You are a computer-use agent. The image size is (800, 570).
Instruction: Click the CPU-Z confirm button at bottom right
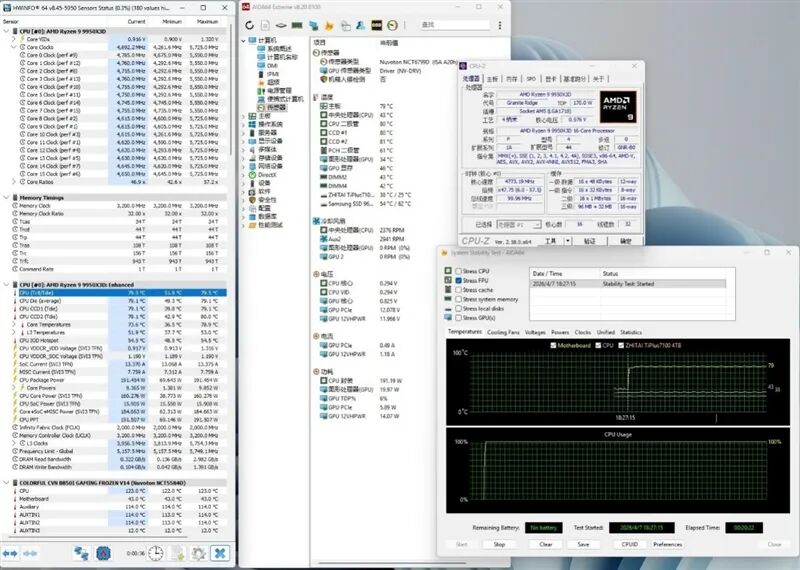pyautogui.click(x=626, y=241)
